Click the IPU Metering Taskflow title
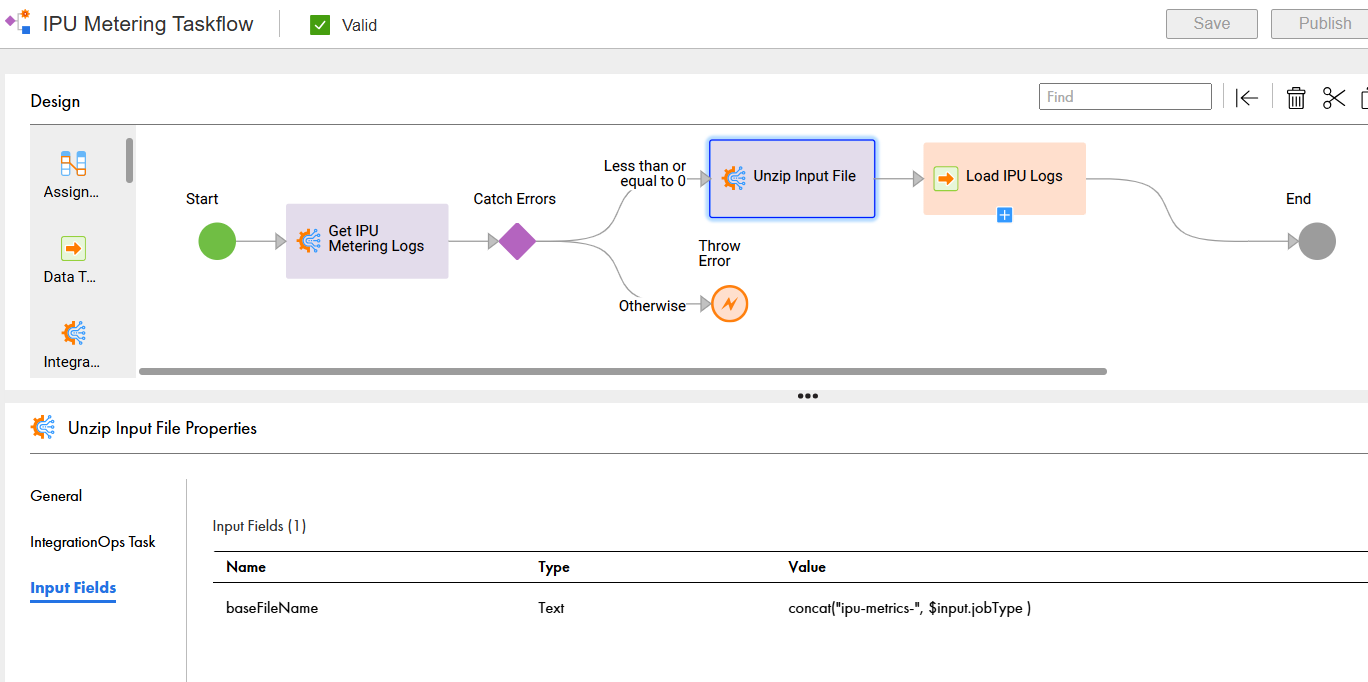Viewport: 1368px width, 682px height. point(148,24)
